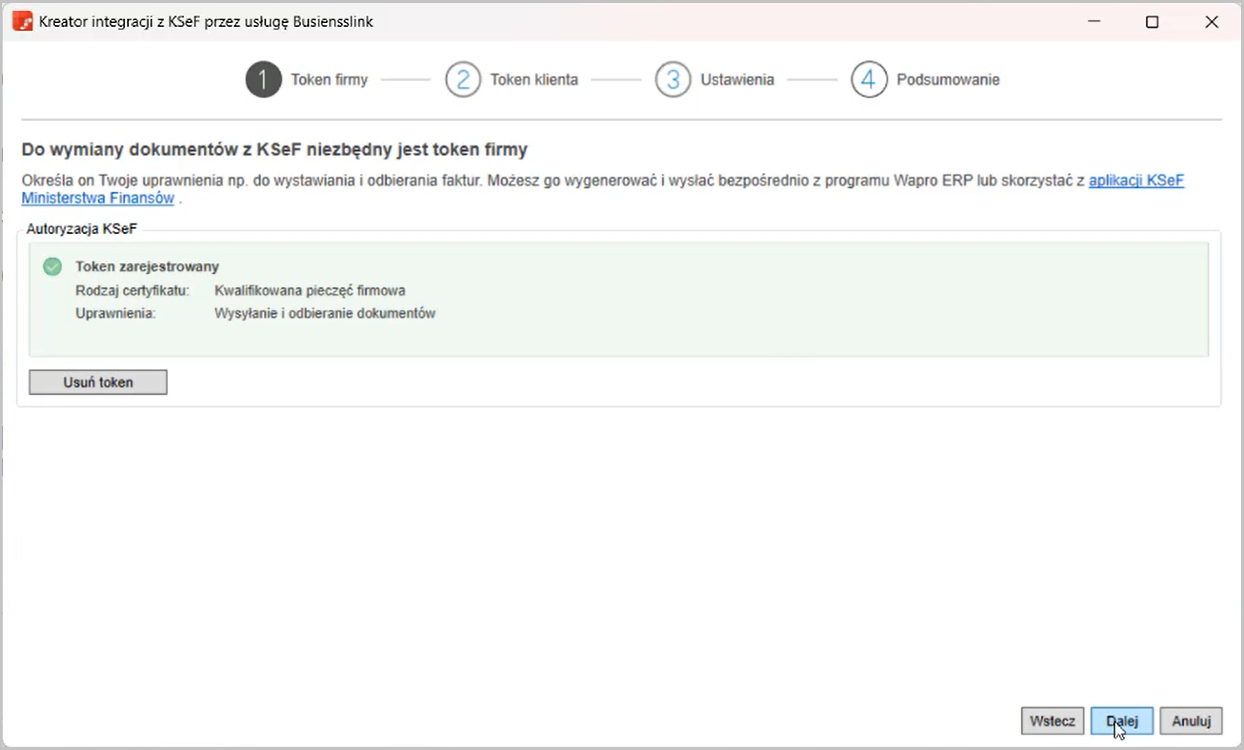Select the "Token firmy" step label

click(x=329, y=80)
